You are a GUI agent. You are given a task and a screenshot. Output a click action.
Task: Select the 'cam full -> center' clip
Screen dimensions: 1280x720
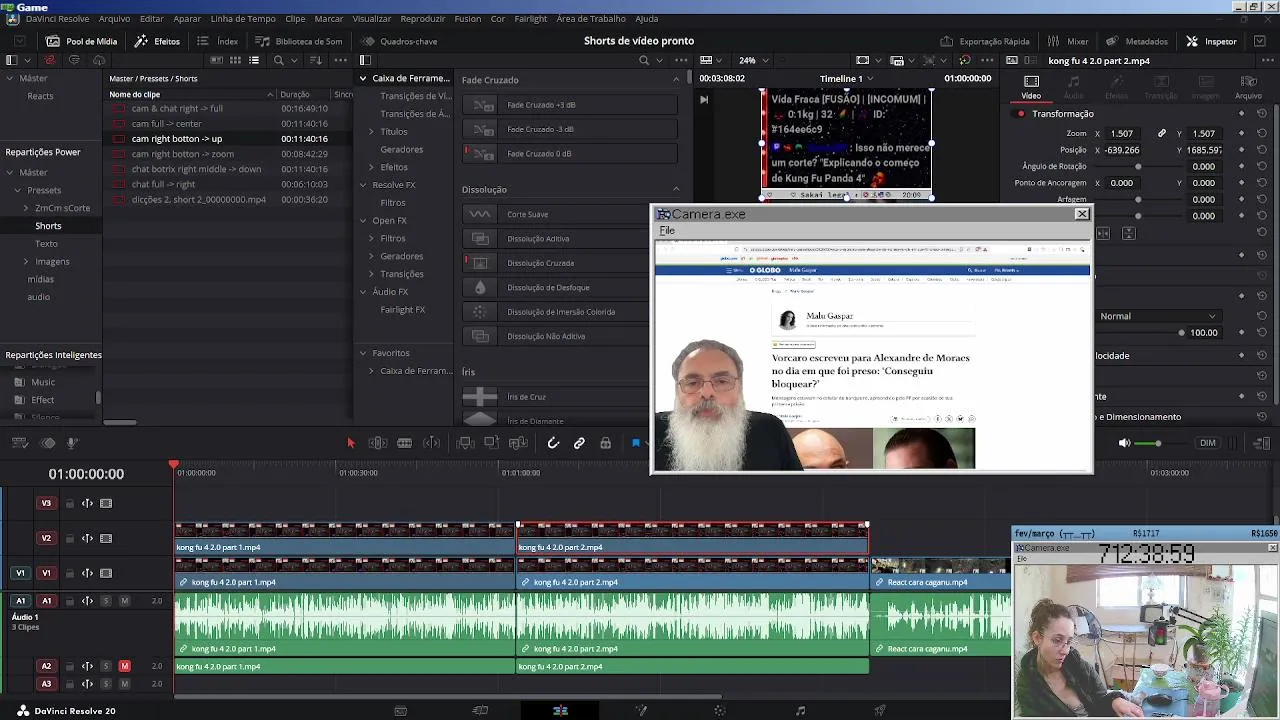[166, 124]
